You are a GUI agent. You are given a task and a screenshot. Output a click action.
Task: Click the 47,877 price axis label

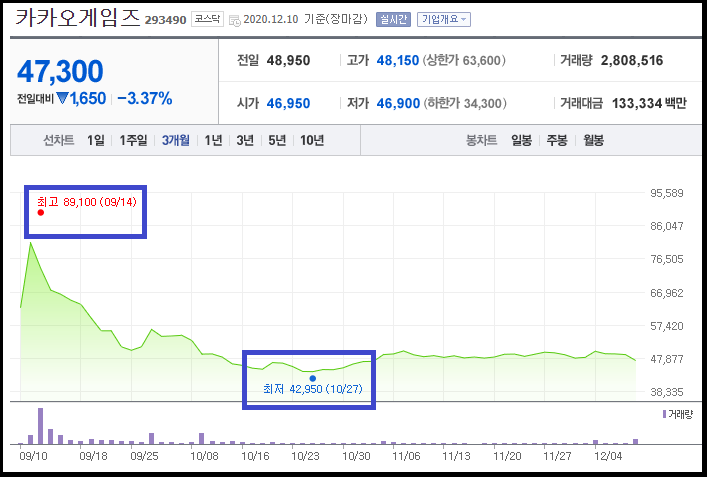click(x=666, y=359)
